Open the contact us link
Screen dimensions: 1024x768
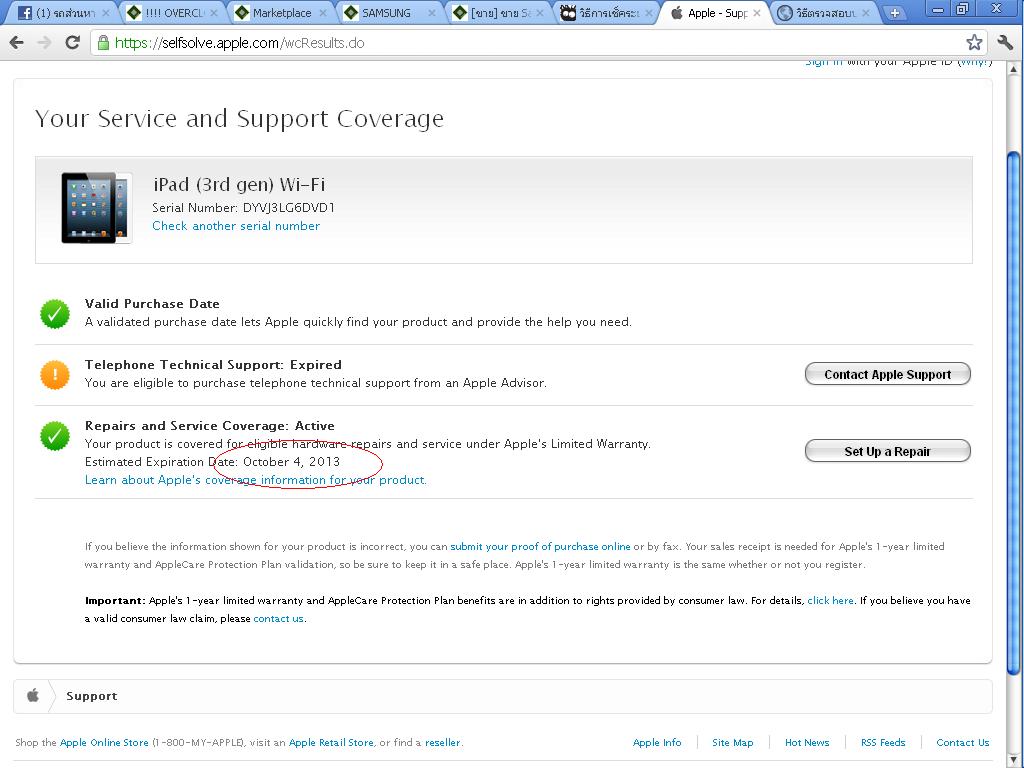click(278, 618)
